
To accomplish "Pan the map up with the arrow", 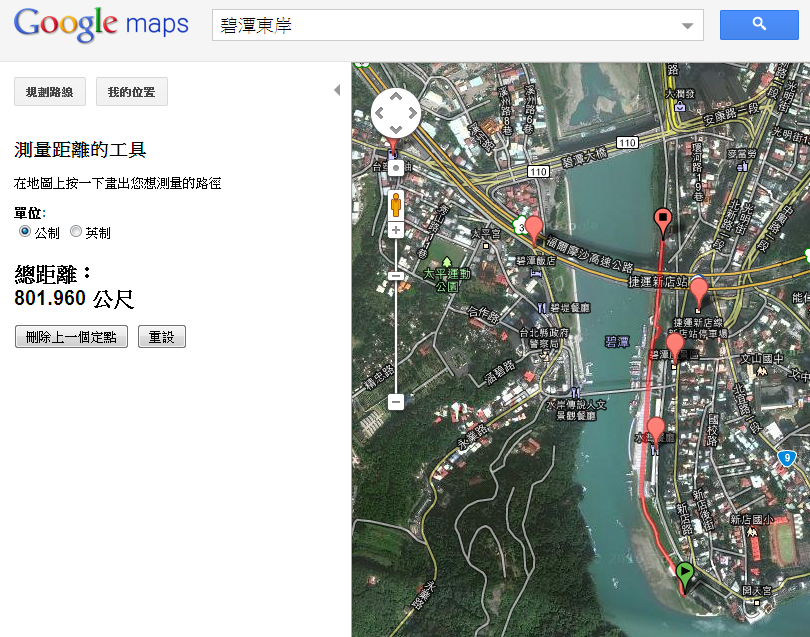I will tap(396, 98).
